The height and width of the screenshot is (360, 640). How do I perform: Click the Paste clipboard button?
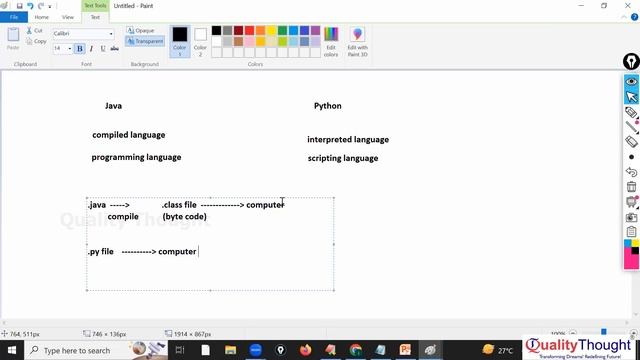tap(13, 39)
